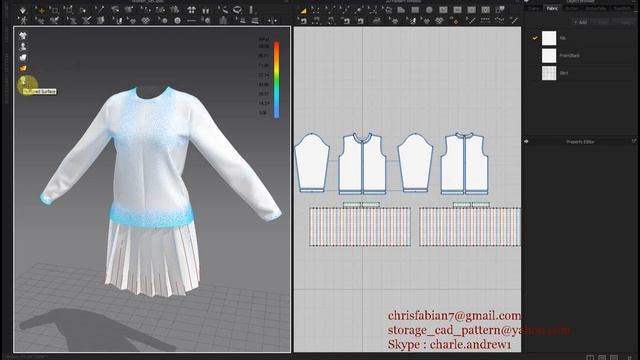
Task: Click the Add button in Fabric tab
Action: tap(580, 22)
